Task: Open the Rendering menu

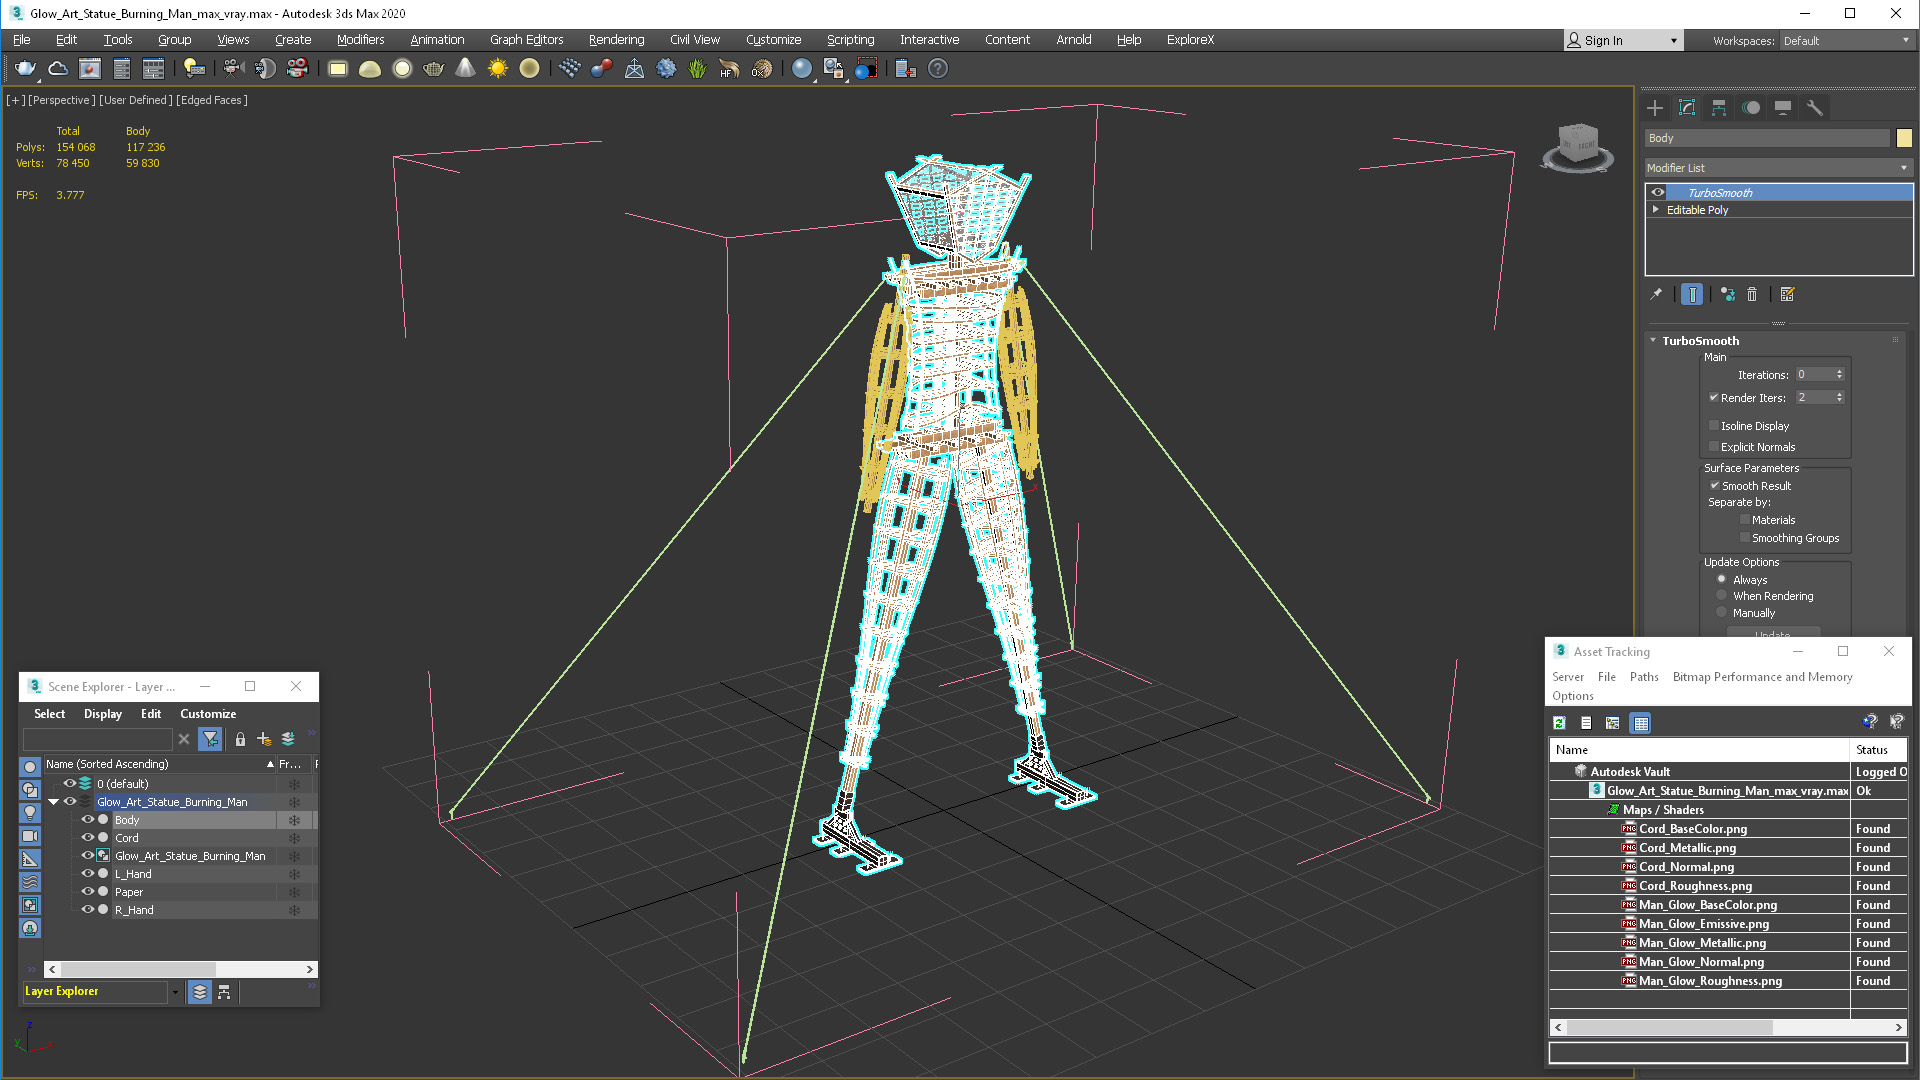Action: tap(616, 40)
